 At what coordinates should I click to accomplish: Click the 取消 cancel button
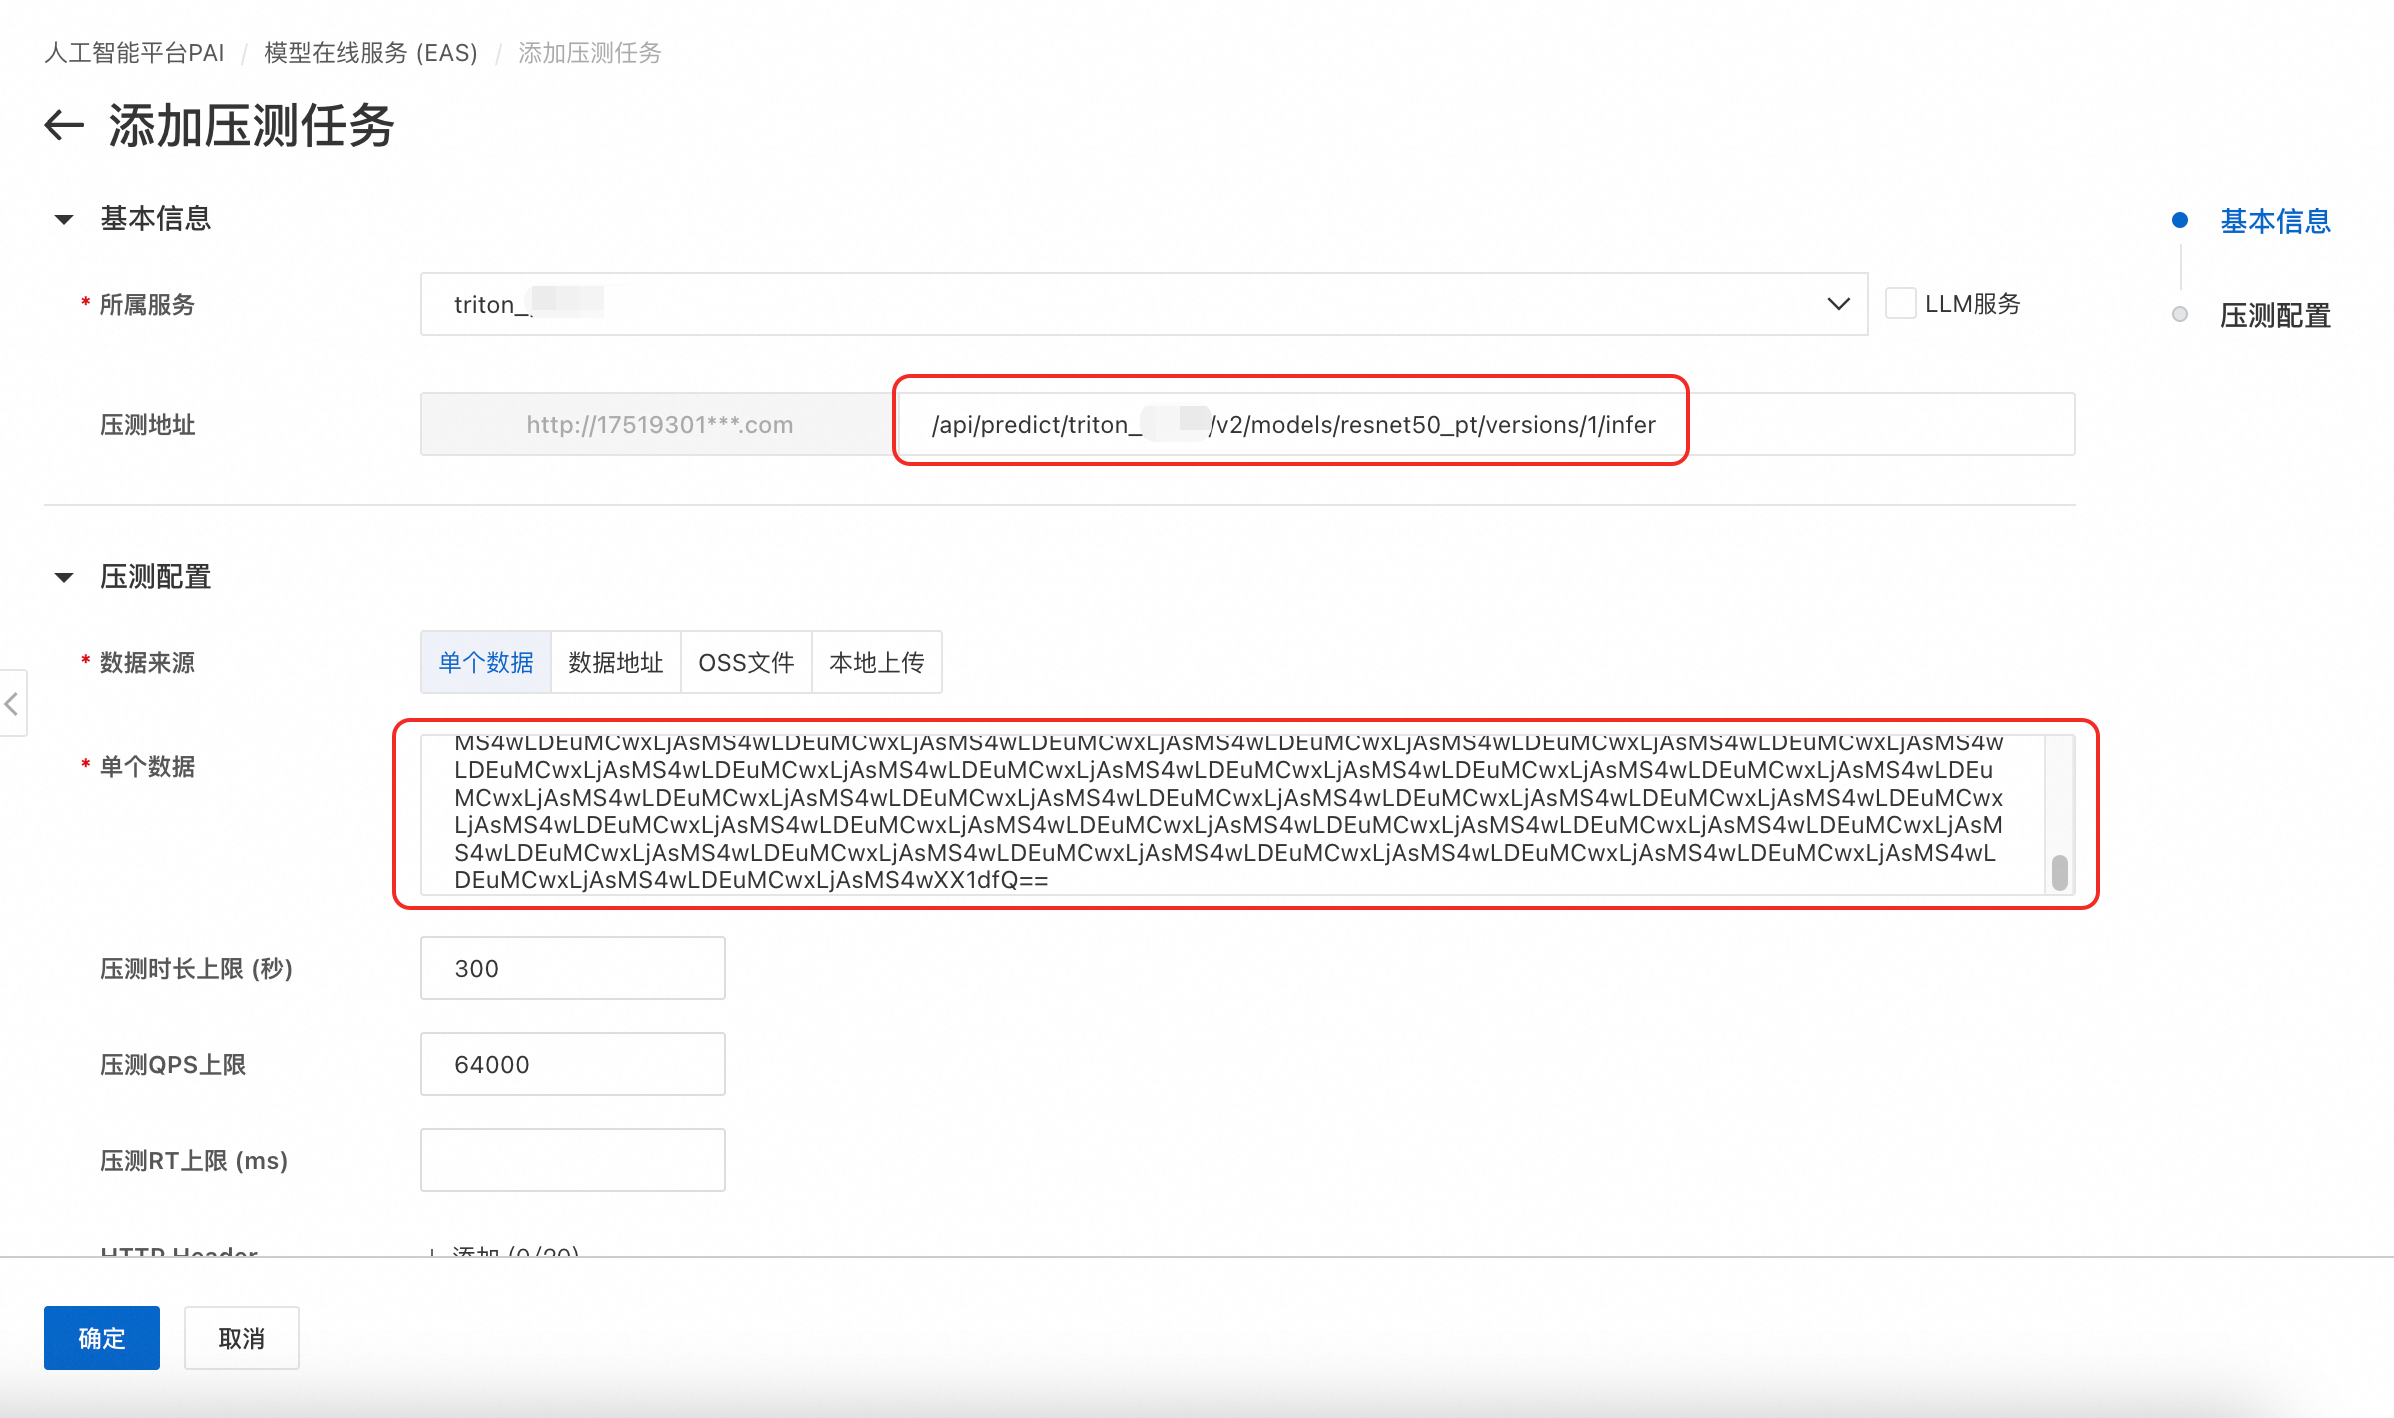coord(242,1338)
